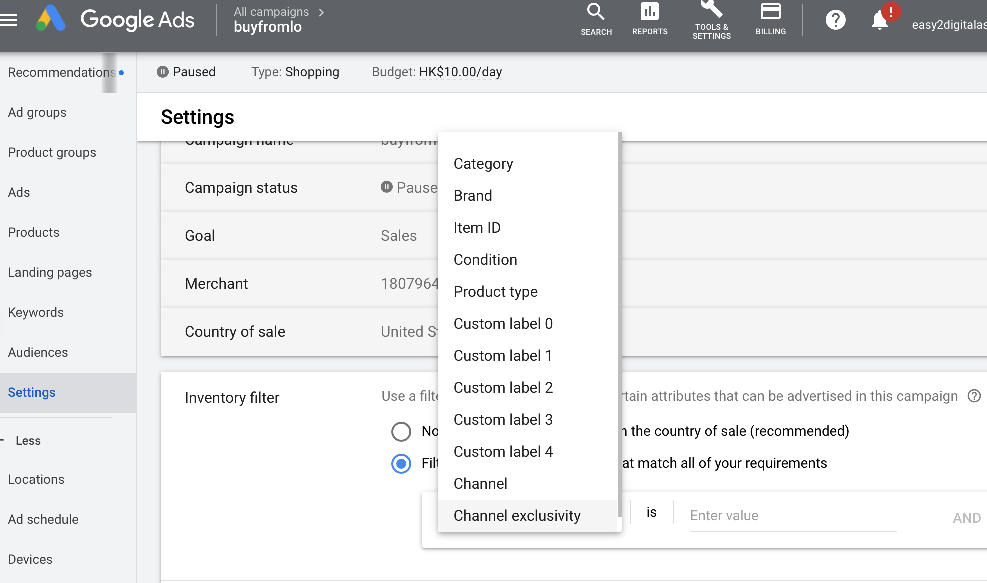Open the Reports icon
This screenshot has height=583, width=987.
[650, 19]
